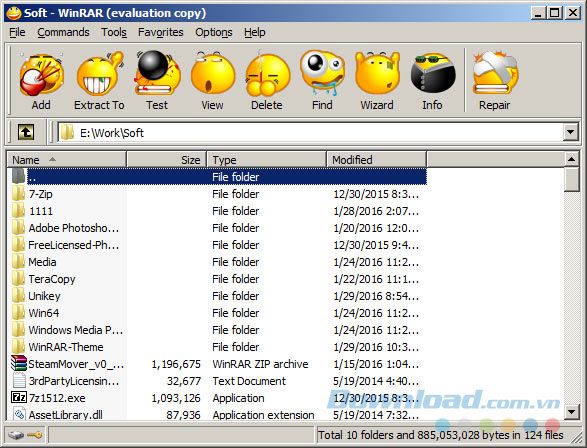Viewport: 587px width, 448px height.
Task: Select the 7-Zip folder icon
Action: [18, 194]
